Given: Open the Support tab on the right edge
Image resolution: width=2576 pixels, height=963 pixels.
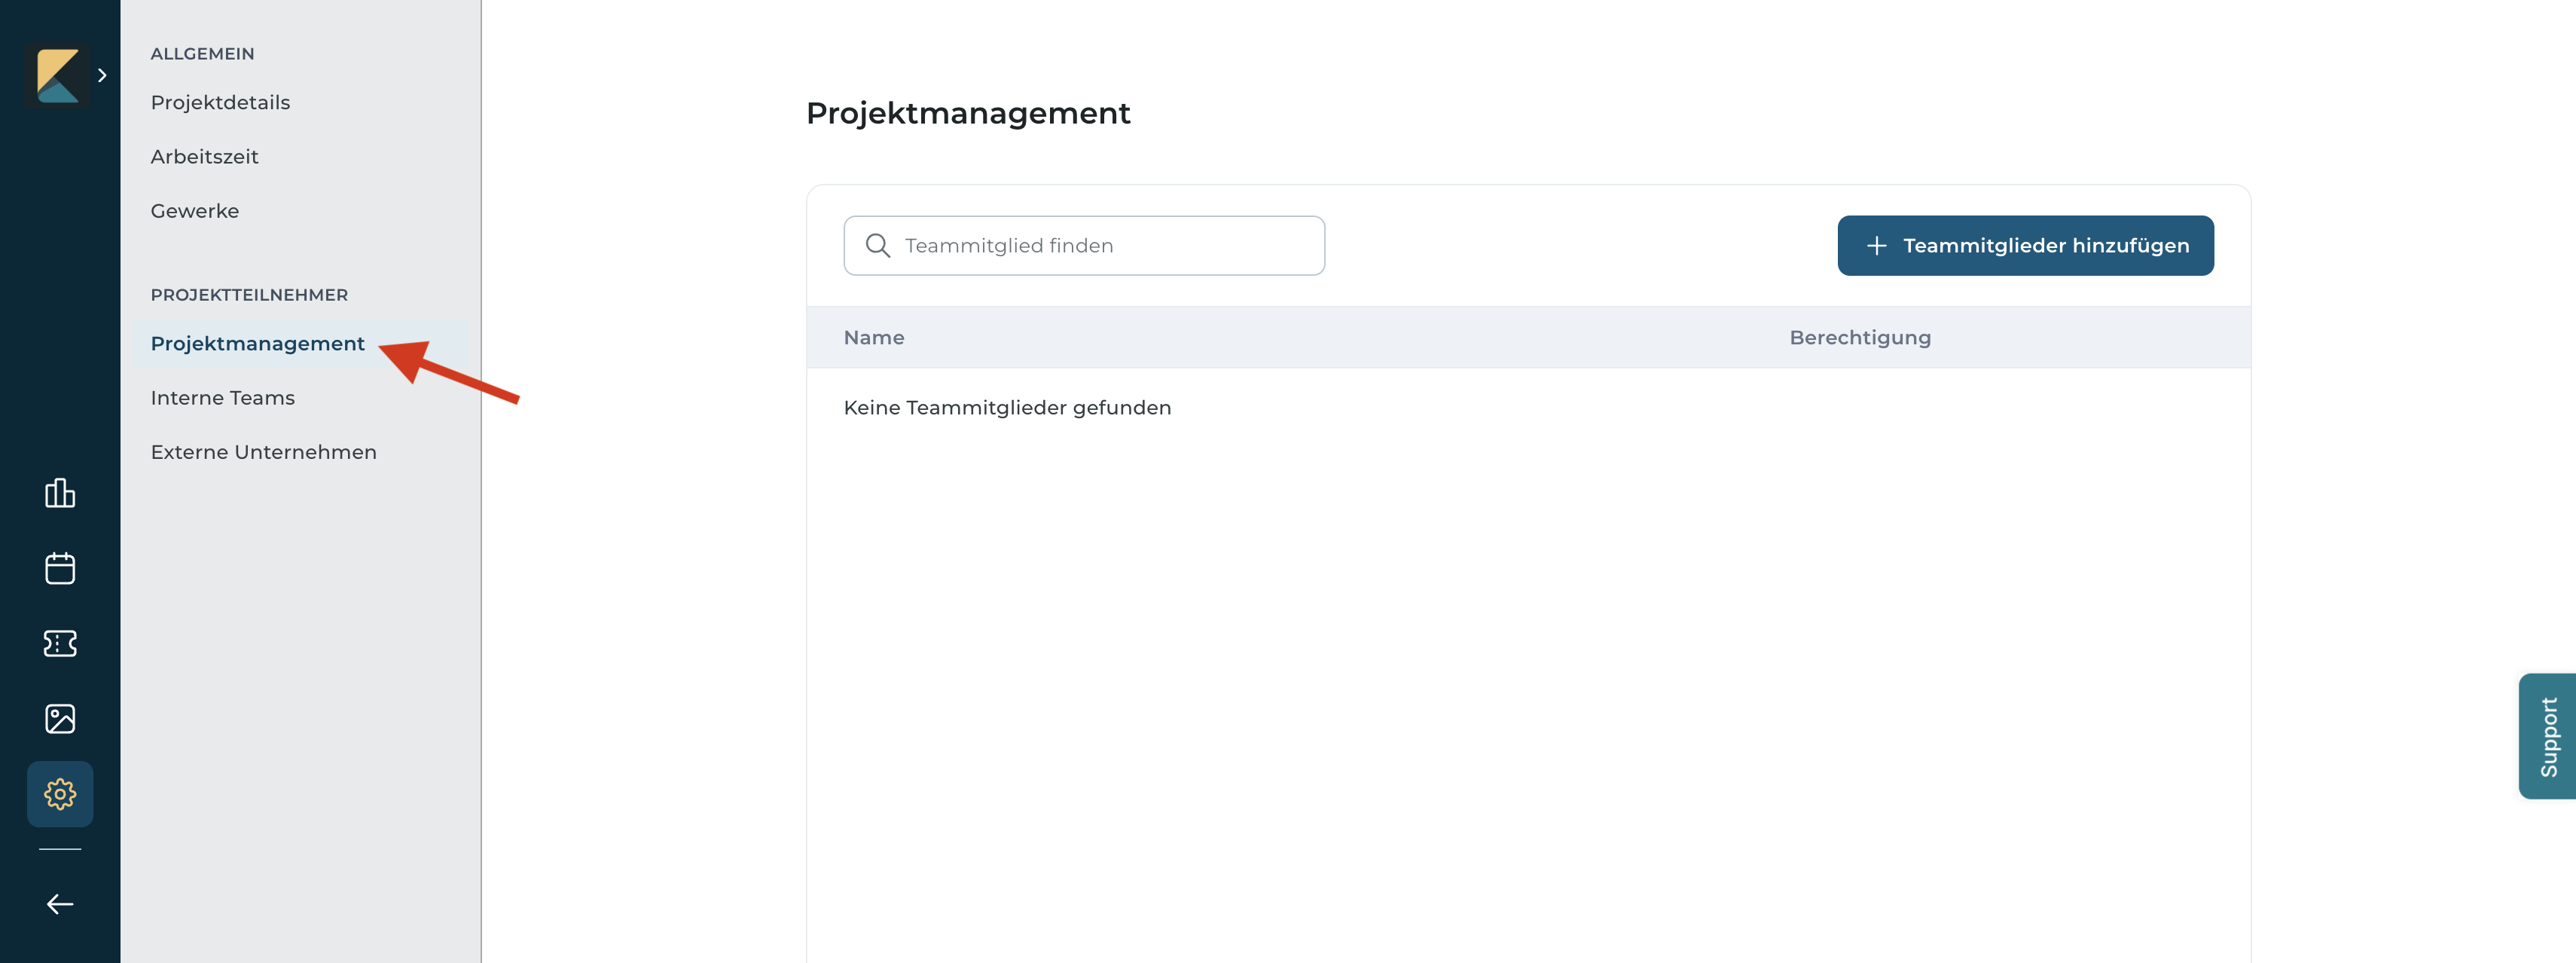Looking at the screenshot, I should pyautogui.click(x=2547, y=736).
